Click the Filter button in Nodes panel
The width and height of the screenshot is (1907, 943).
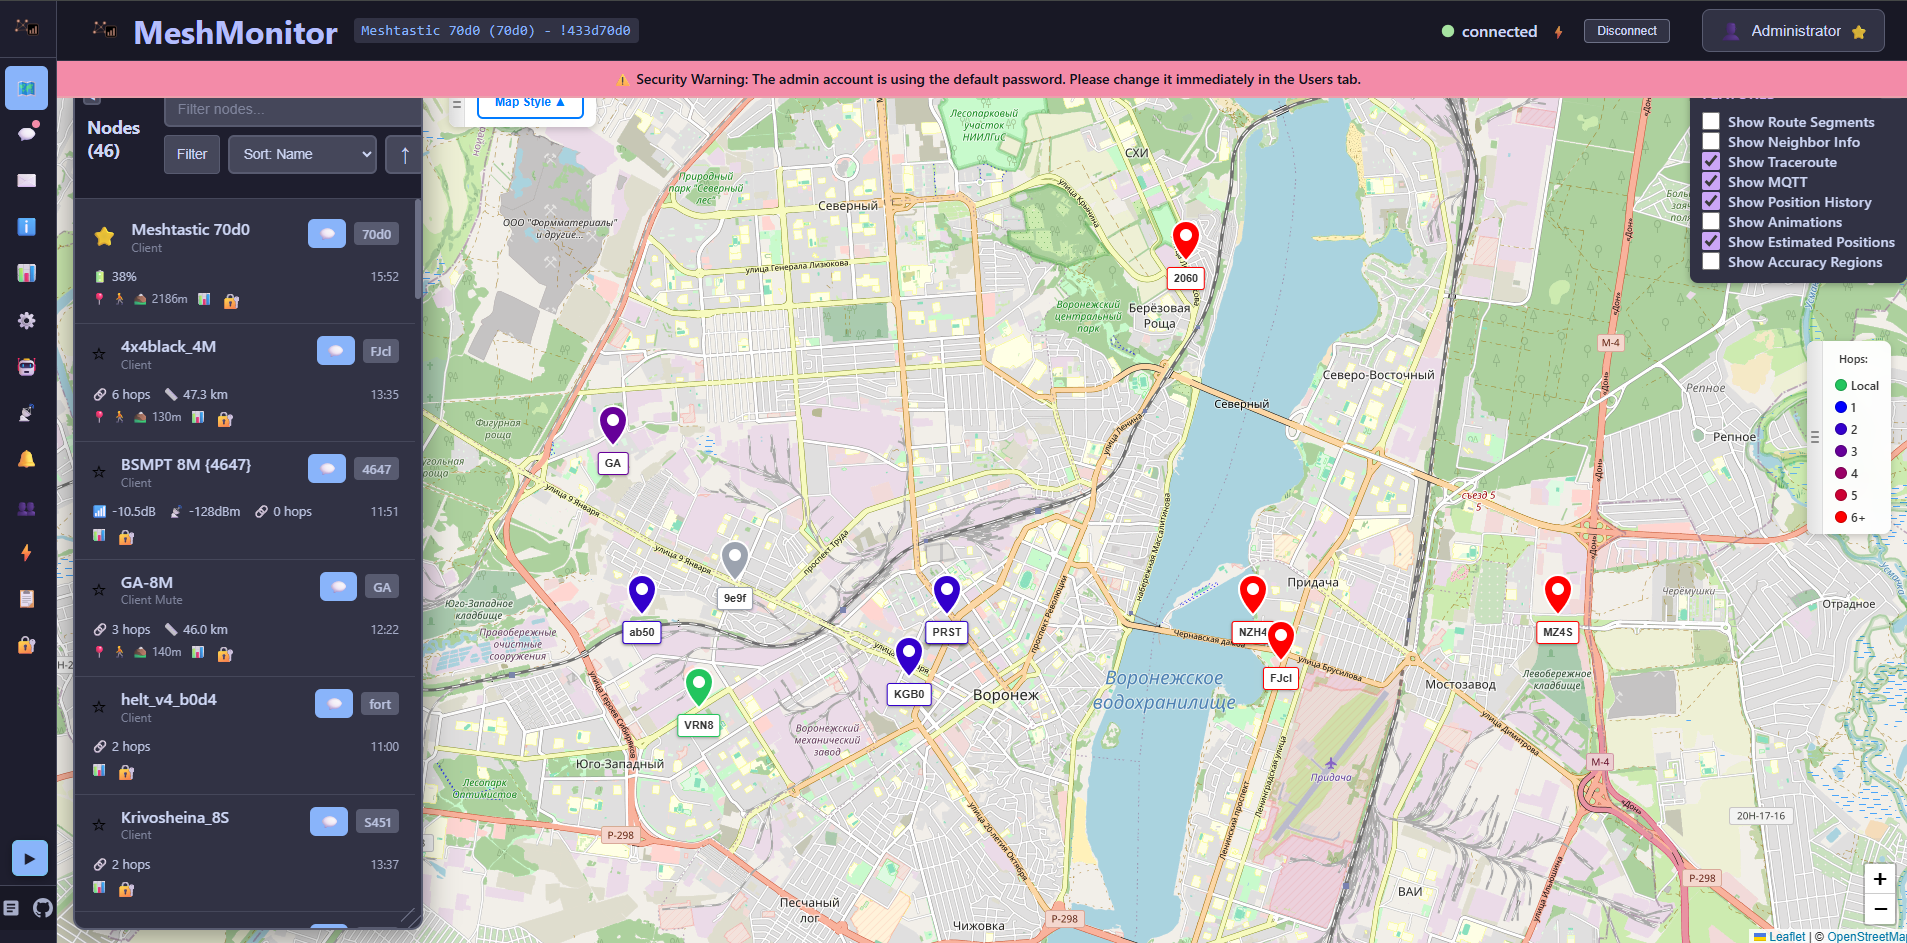(192, 154)
